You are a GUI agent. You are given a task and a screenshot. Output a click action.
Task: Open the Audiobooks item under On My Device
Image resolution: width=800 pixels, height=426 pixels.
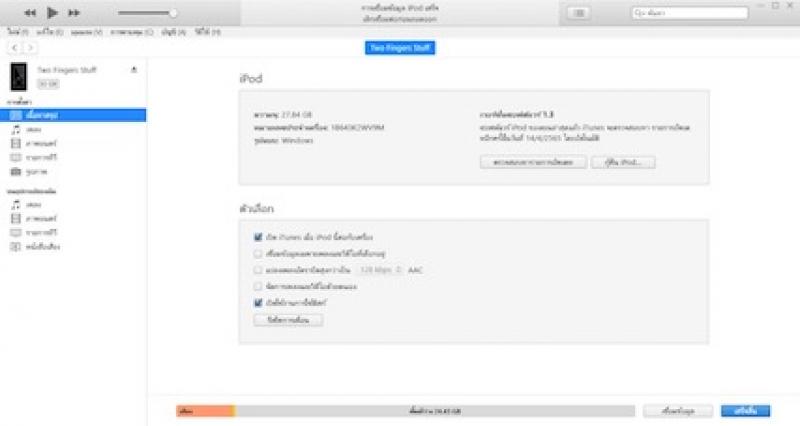click(35, 246)
